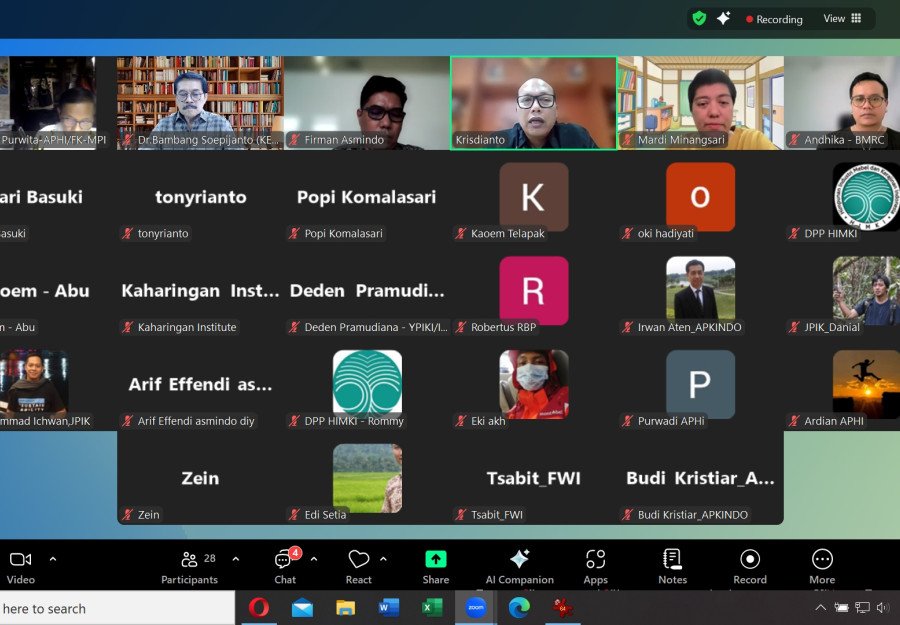Click JPIK_Danial profile photo
This screenshot has width=900, height=625.
(866, 289)
